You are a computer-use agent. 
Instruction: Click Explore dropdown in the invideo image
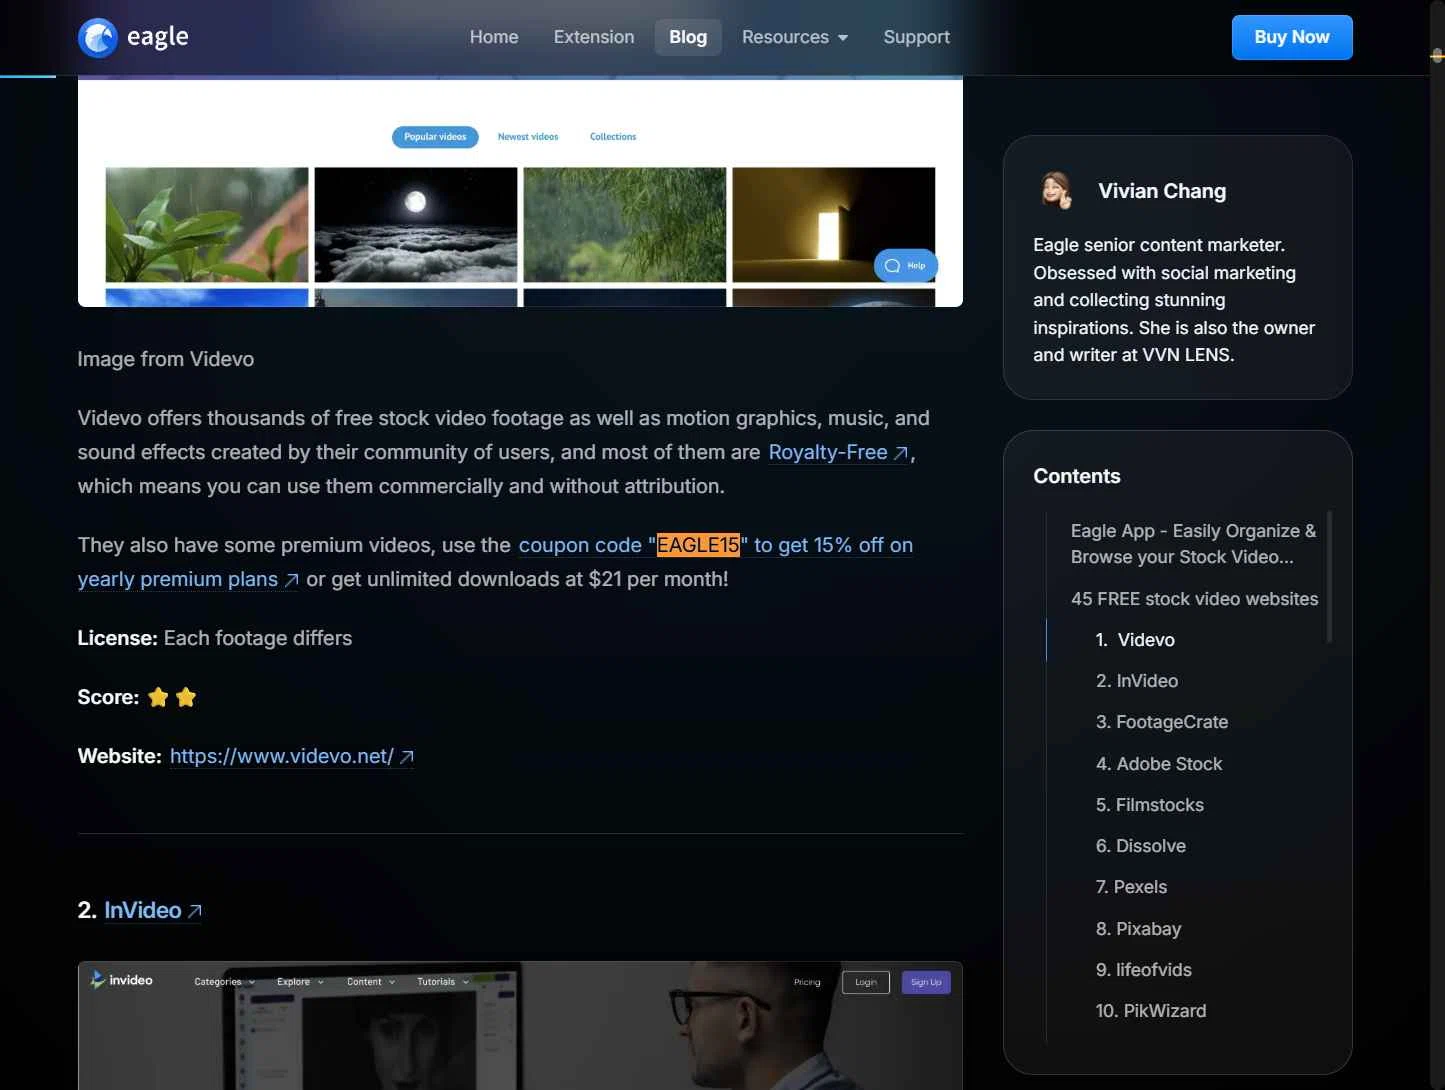[x=300, y=982]
